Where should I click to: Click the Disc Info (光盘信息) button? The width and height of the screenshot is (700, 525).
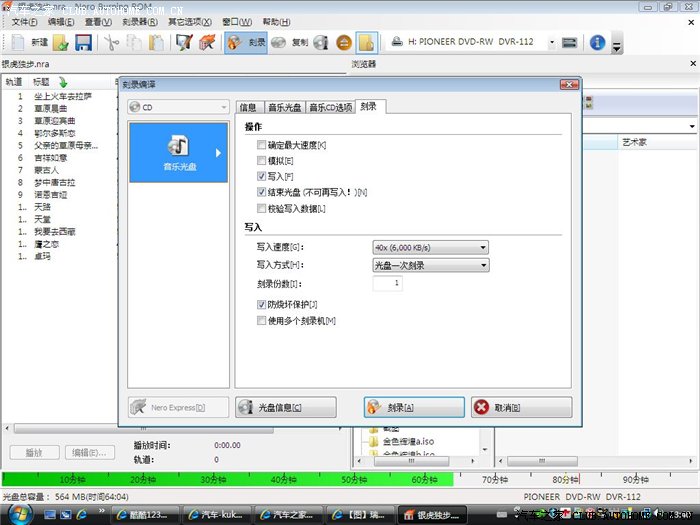(286, 408)
